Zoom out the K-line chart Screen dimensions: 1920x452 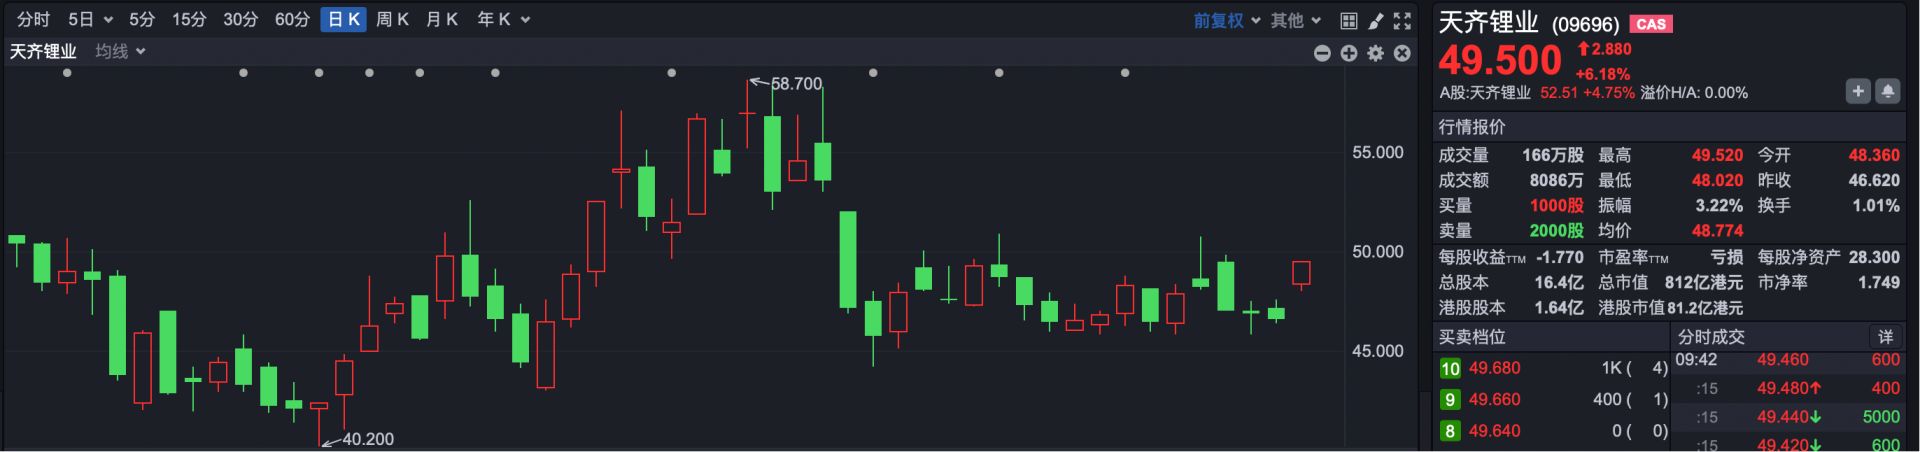click(1322, 53)
